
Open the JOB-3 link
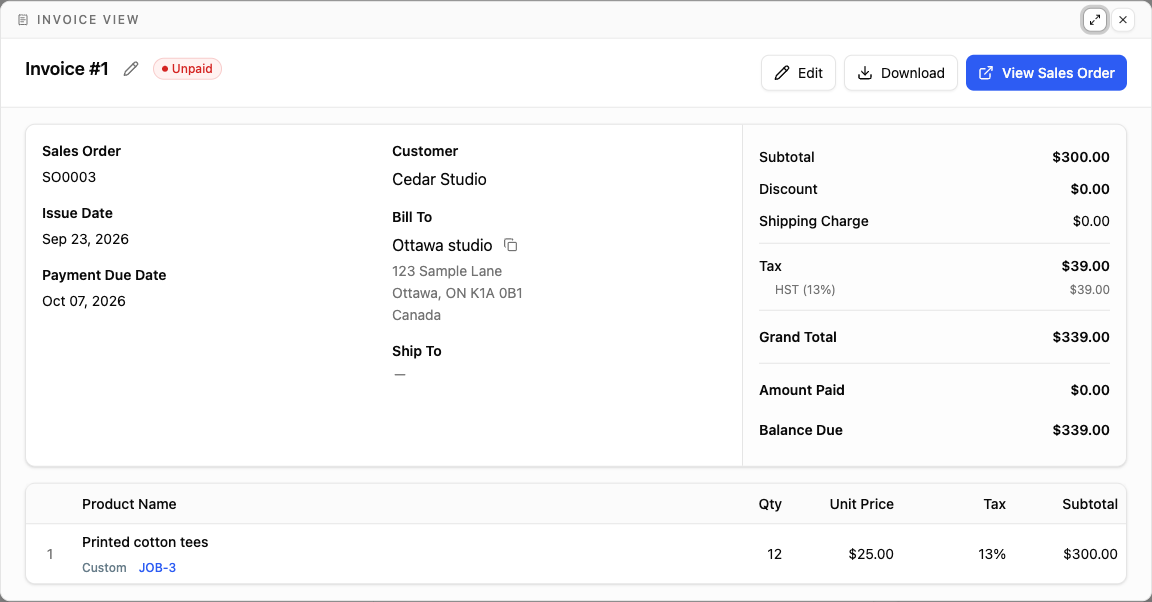pos(157,567)
